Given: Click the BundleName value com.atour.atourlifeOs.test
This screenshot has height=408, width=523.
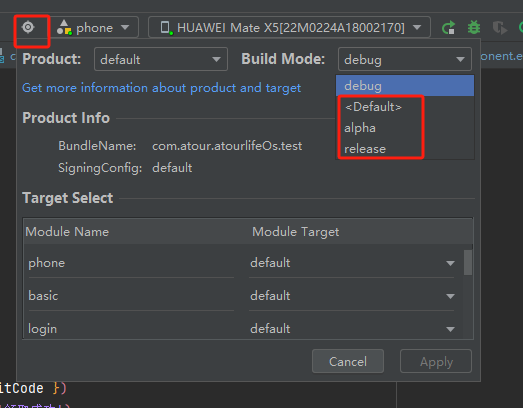Looking at the screenshot, I should click(227, 146).
